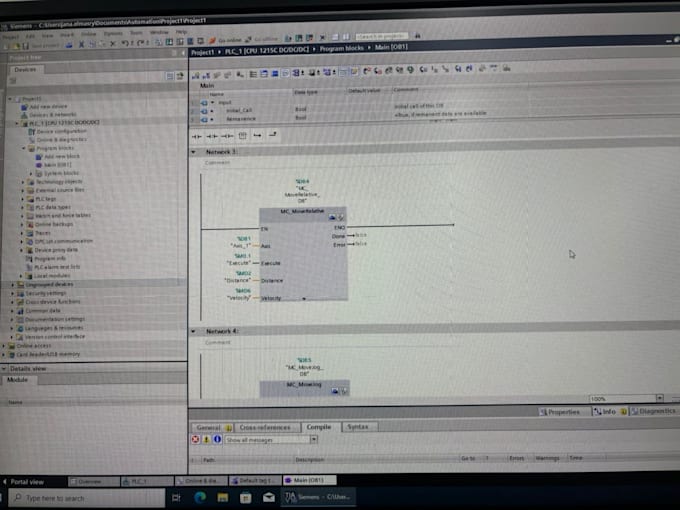
Task: Click Portal view button
Action: click(x=23, y=482)
